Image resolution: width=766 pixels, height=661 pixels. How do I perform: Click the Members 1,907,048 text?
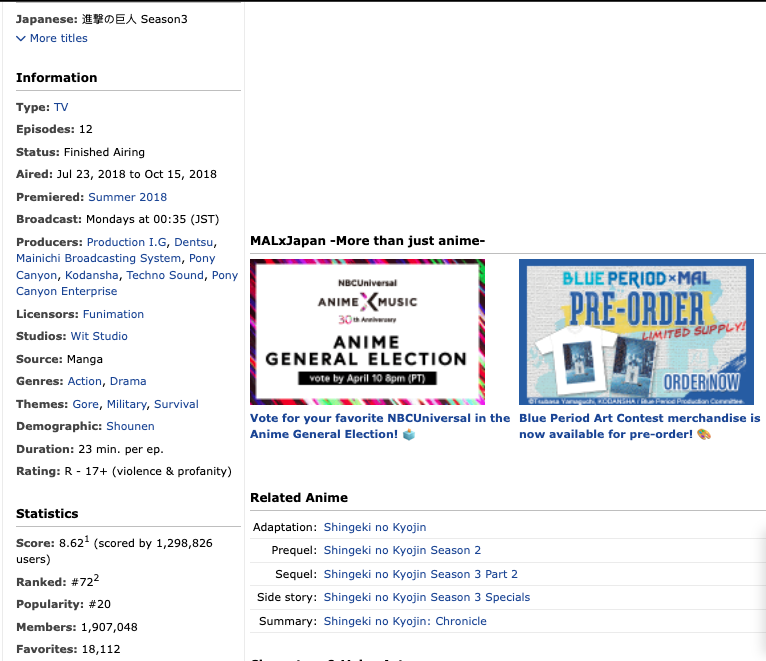pos(77,627)
